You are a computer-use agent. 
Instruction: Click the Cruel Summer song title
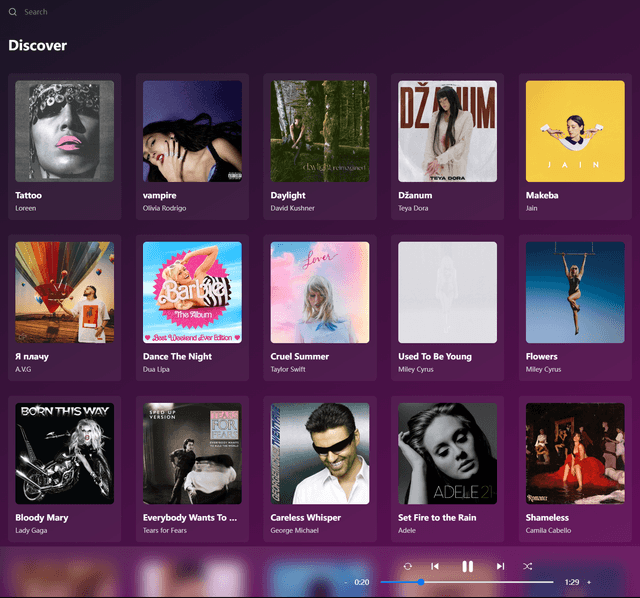[300, 356]
